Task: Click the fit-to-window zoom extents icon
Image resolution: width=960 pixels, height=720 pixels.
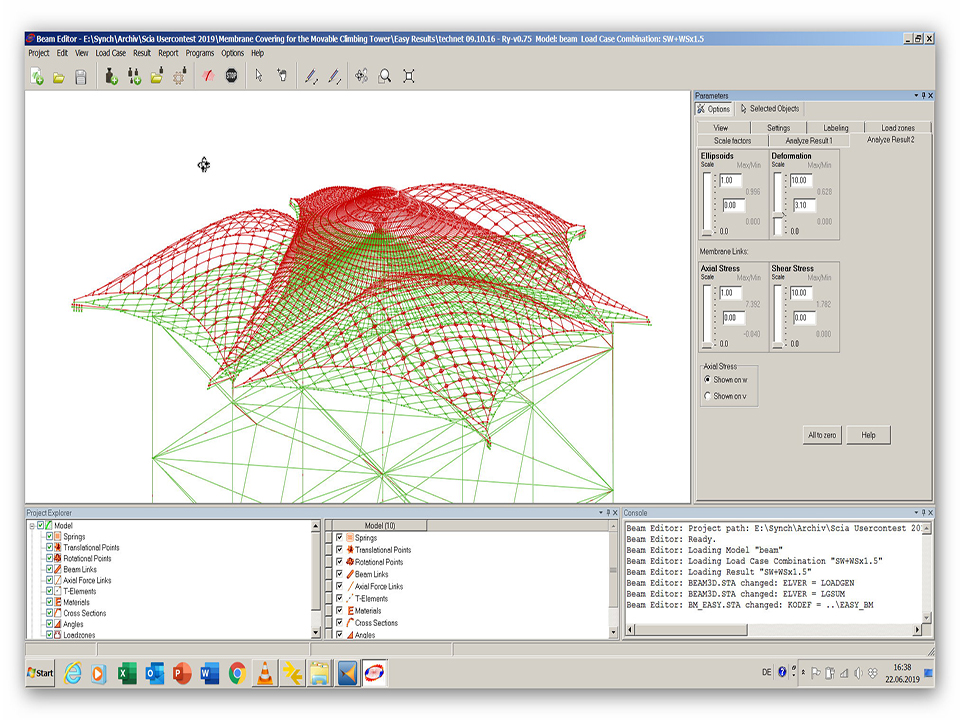Action: click(x=408, y=76)
